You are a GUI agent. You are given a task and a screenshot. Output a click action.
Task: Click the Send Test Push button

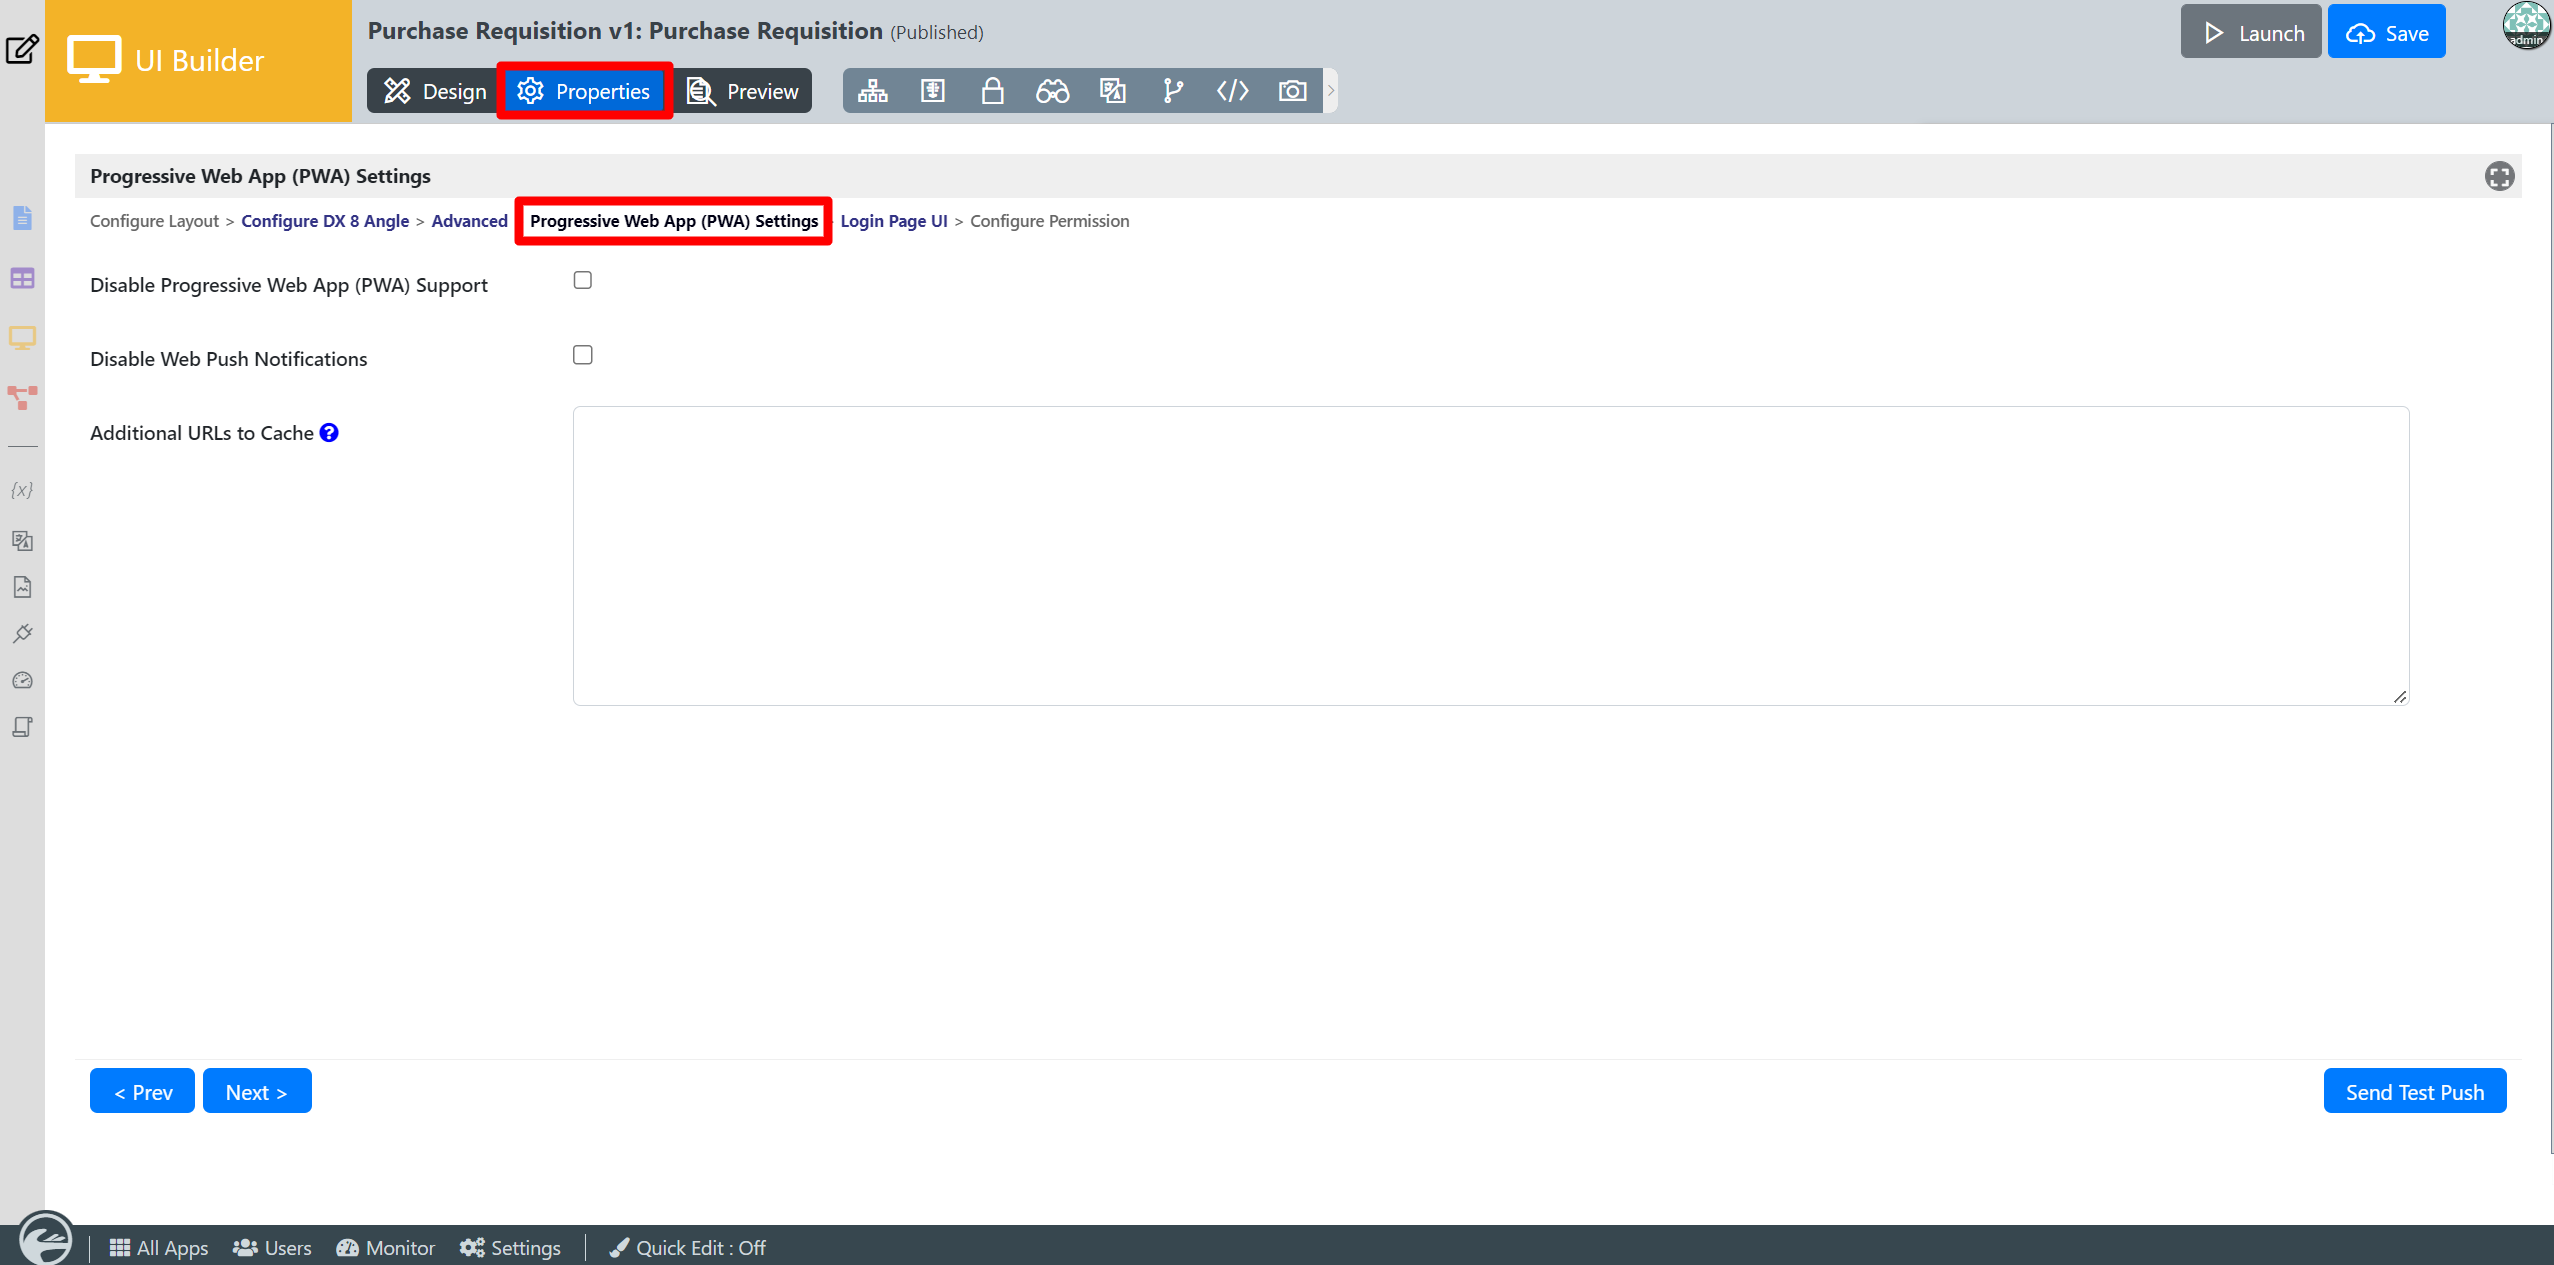click(x=2414, y=1091)
